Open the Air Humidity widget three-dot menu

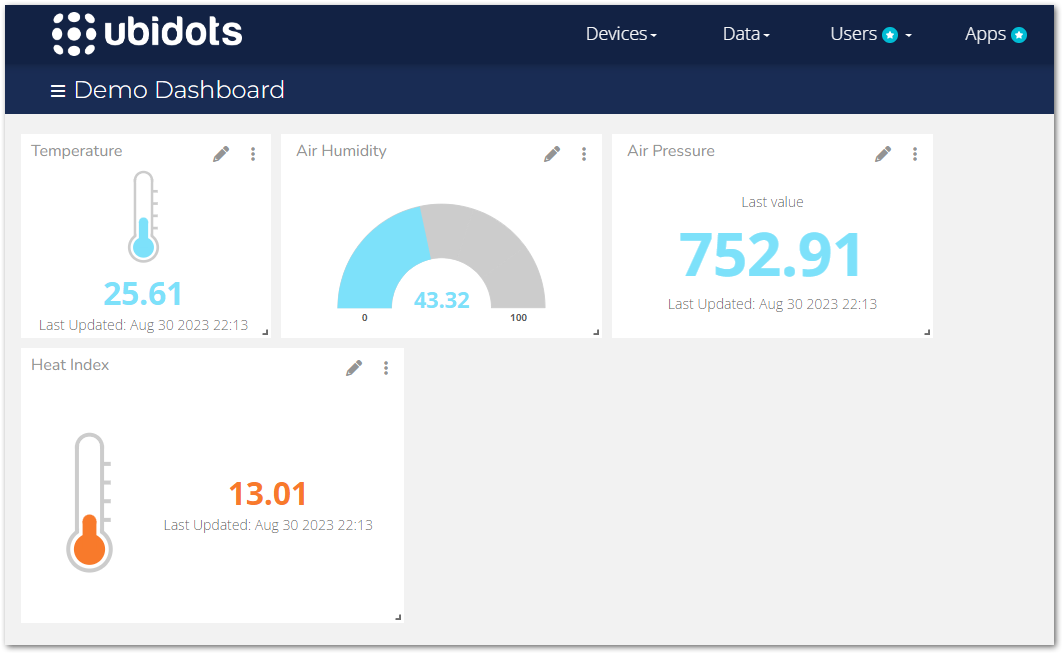(x=583, y=153)
